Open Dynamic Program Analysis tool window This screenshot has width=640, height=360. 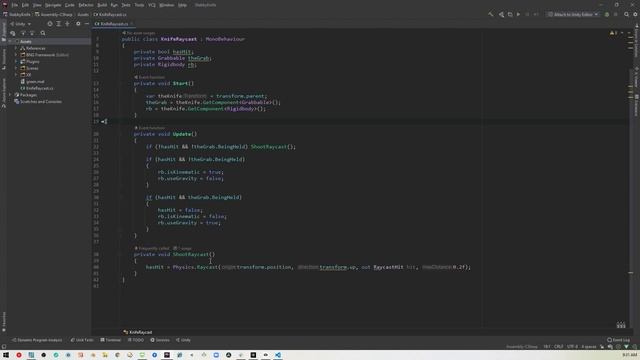pos(37,340)
